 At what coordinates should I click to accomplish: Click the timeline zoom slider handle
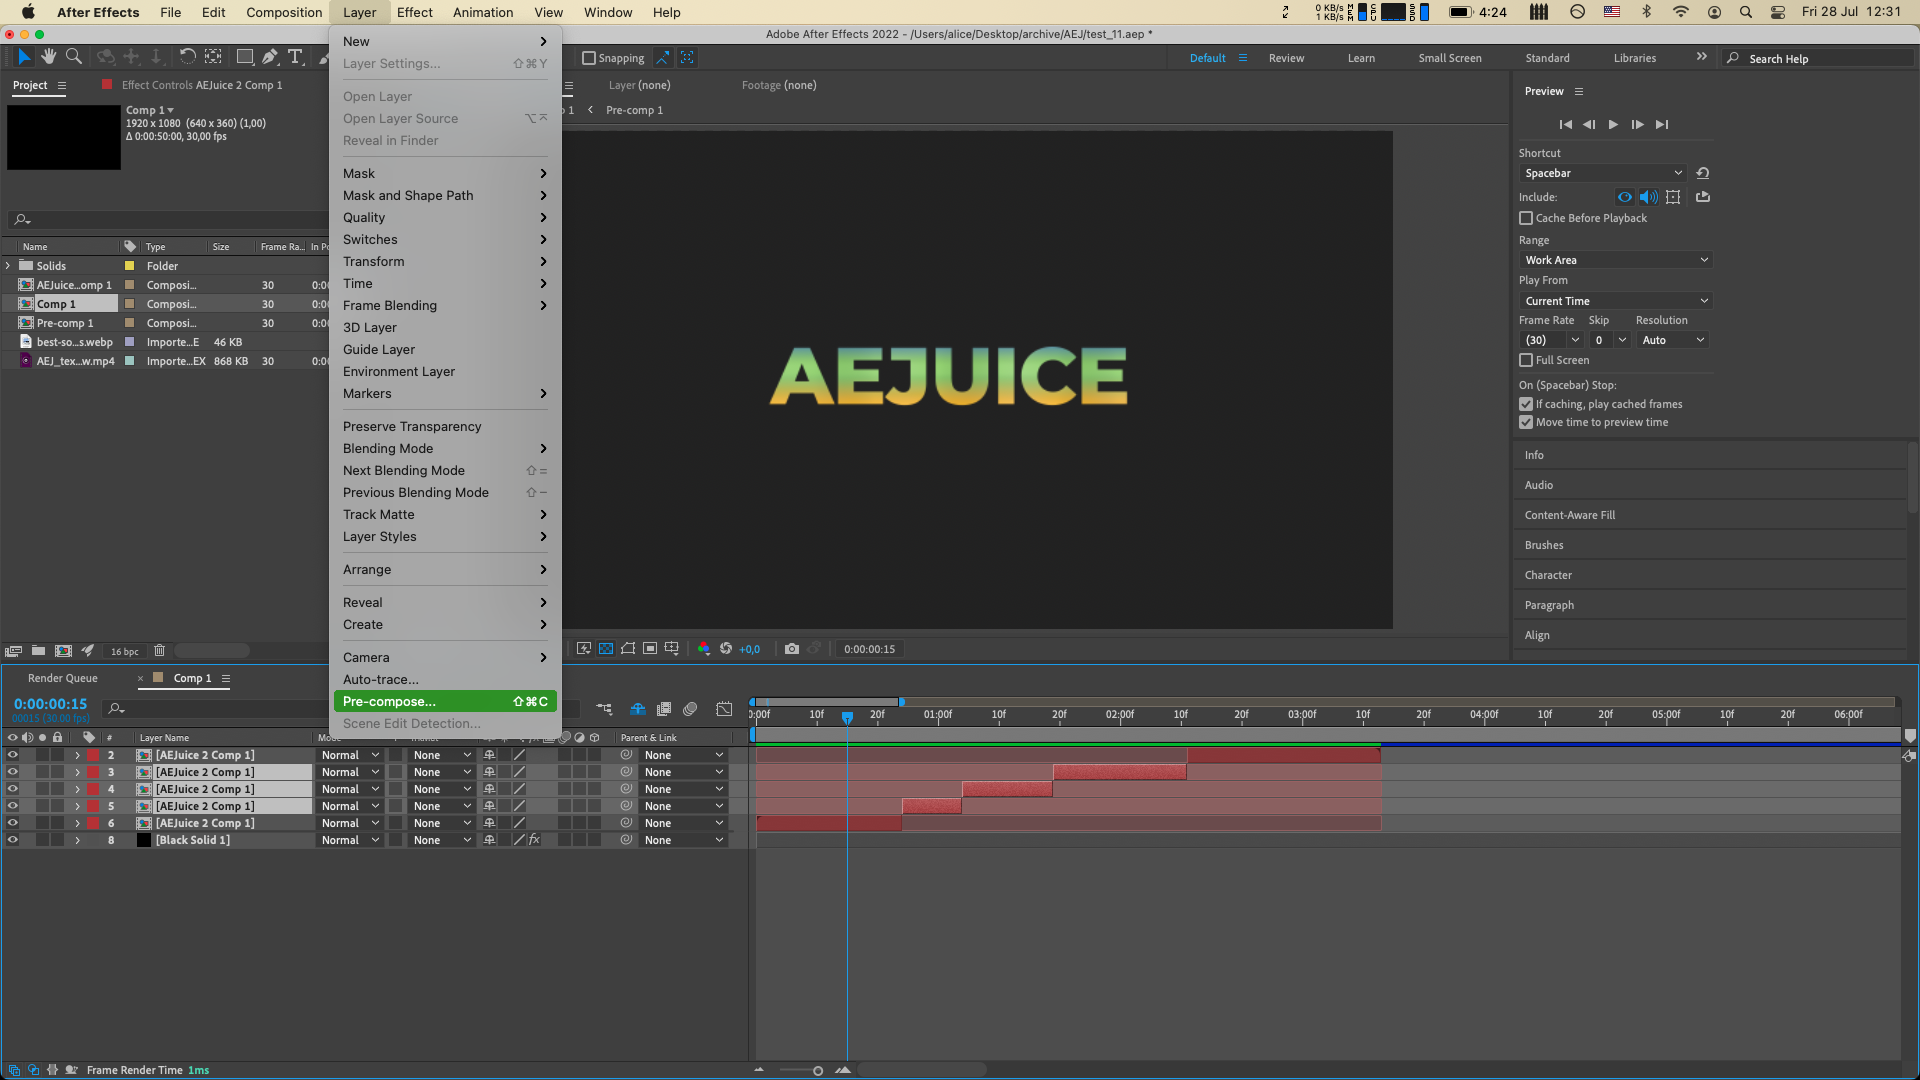point(818,1071)
